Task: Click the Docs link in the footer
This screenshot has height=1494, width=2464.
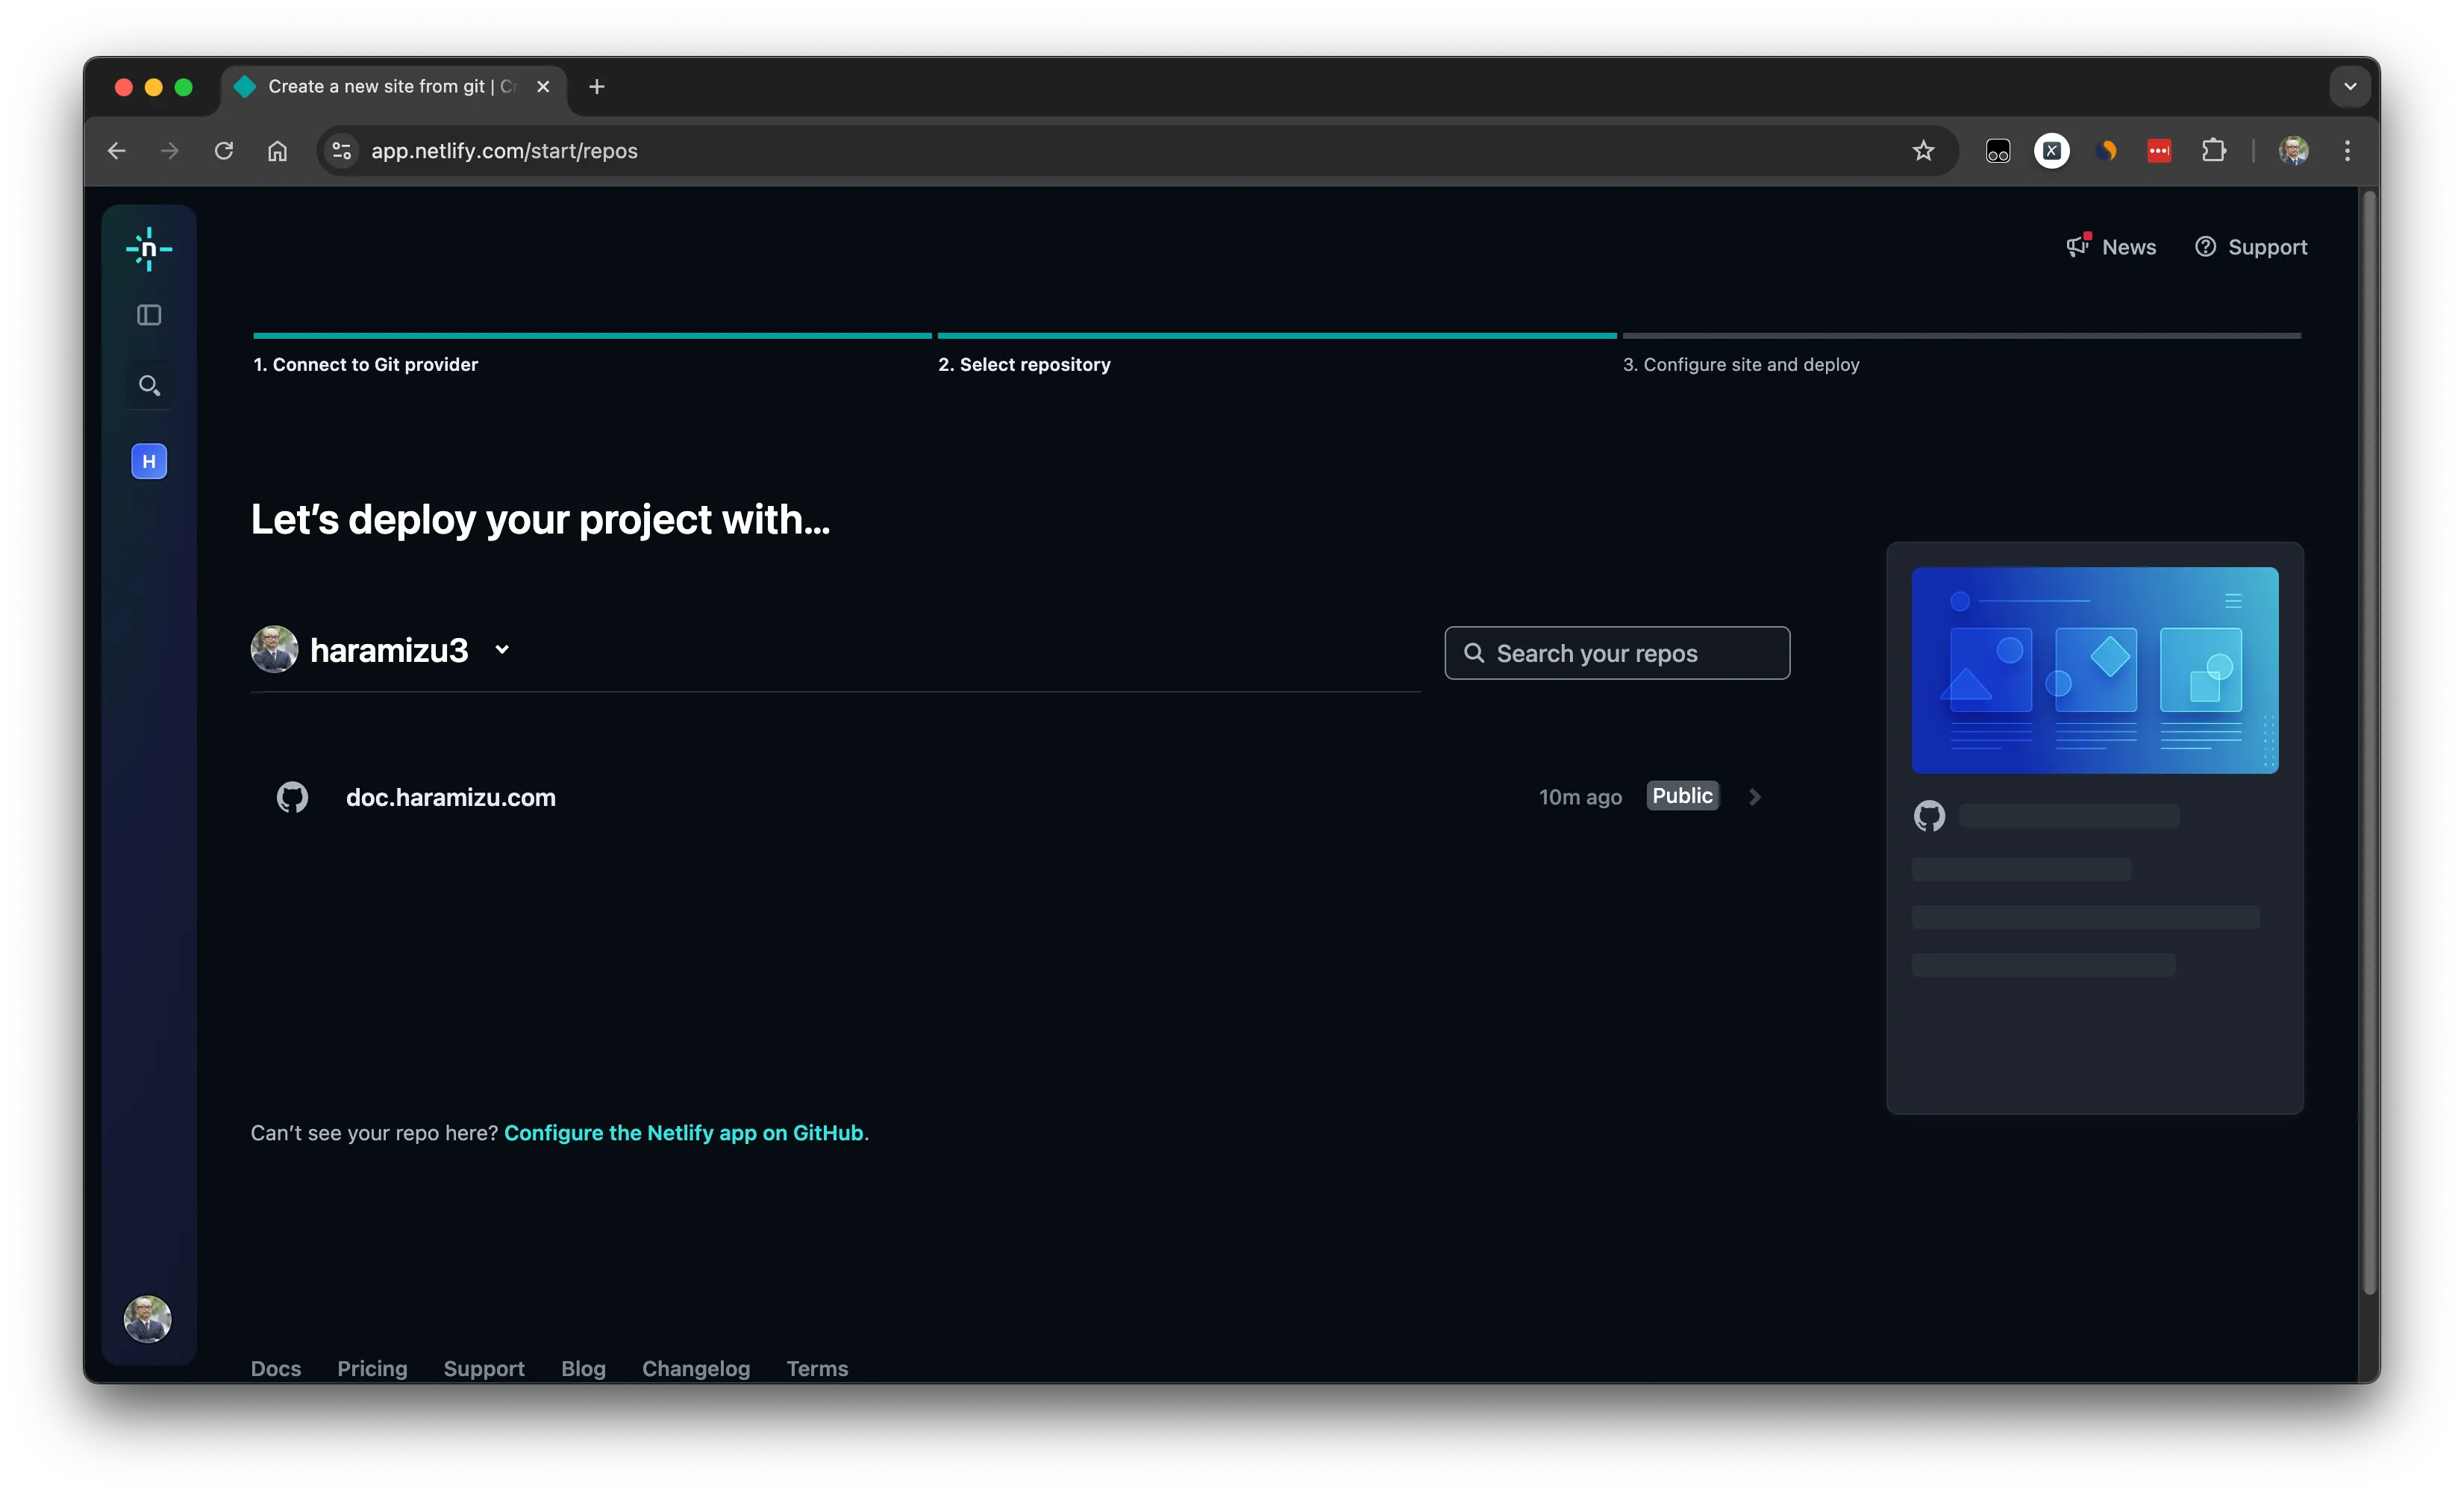Action: [x=275, y=1367]
